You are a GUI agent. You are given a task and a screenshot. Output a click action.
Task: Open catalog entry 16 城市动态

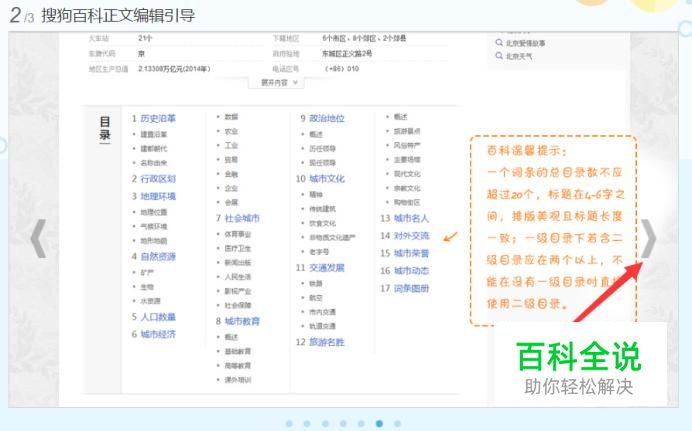click(x=411, y=270)
